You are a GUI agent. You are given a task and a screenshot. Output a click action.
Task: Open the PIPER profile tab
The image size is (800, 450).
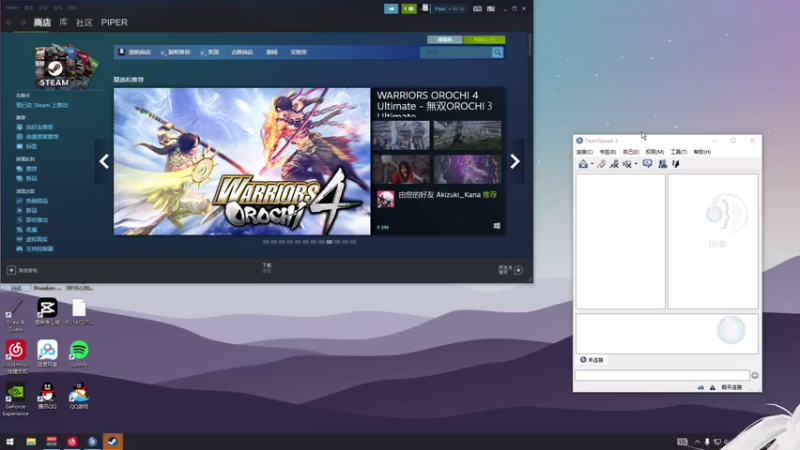[114, 22]
